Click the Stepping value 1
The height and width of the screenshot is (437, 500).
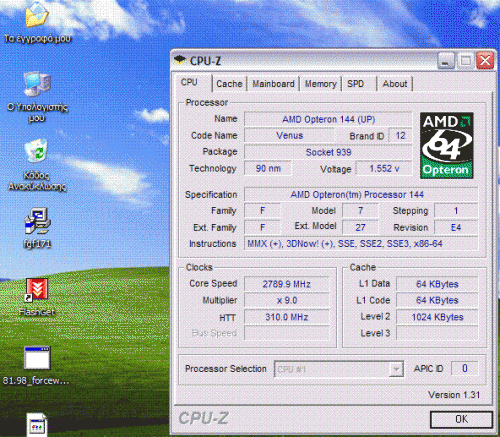click(456, 211)
